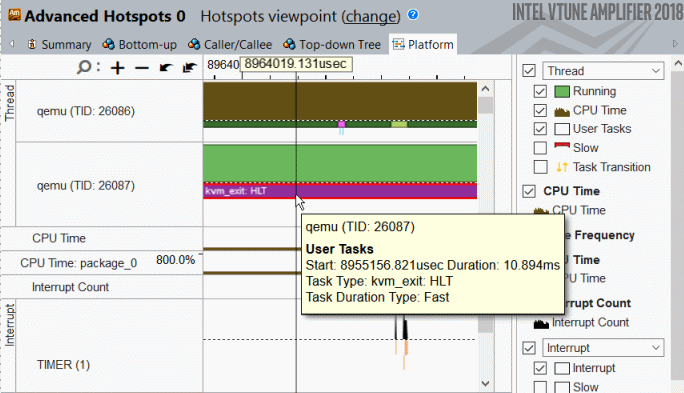
Task: Open the Summary tab
Action: coord(59,44)
